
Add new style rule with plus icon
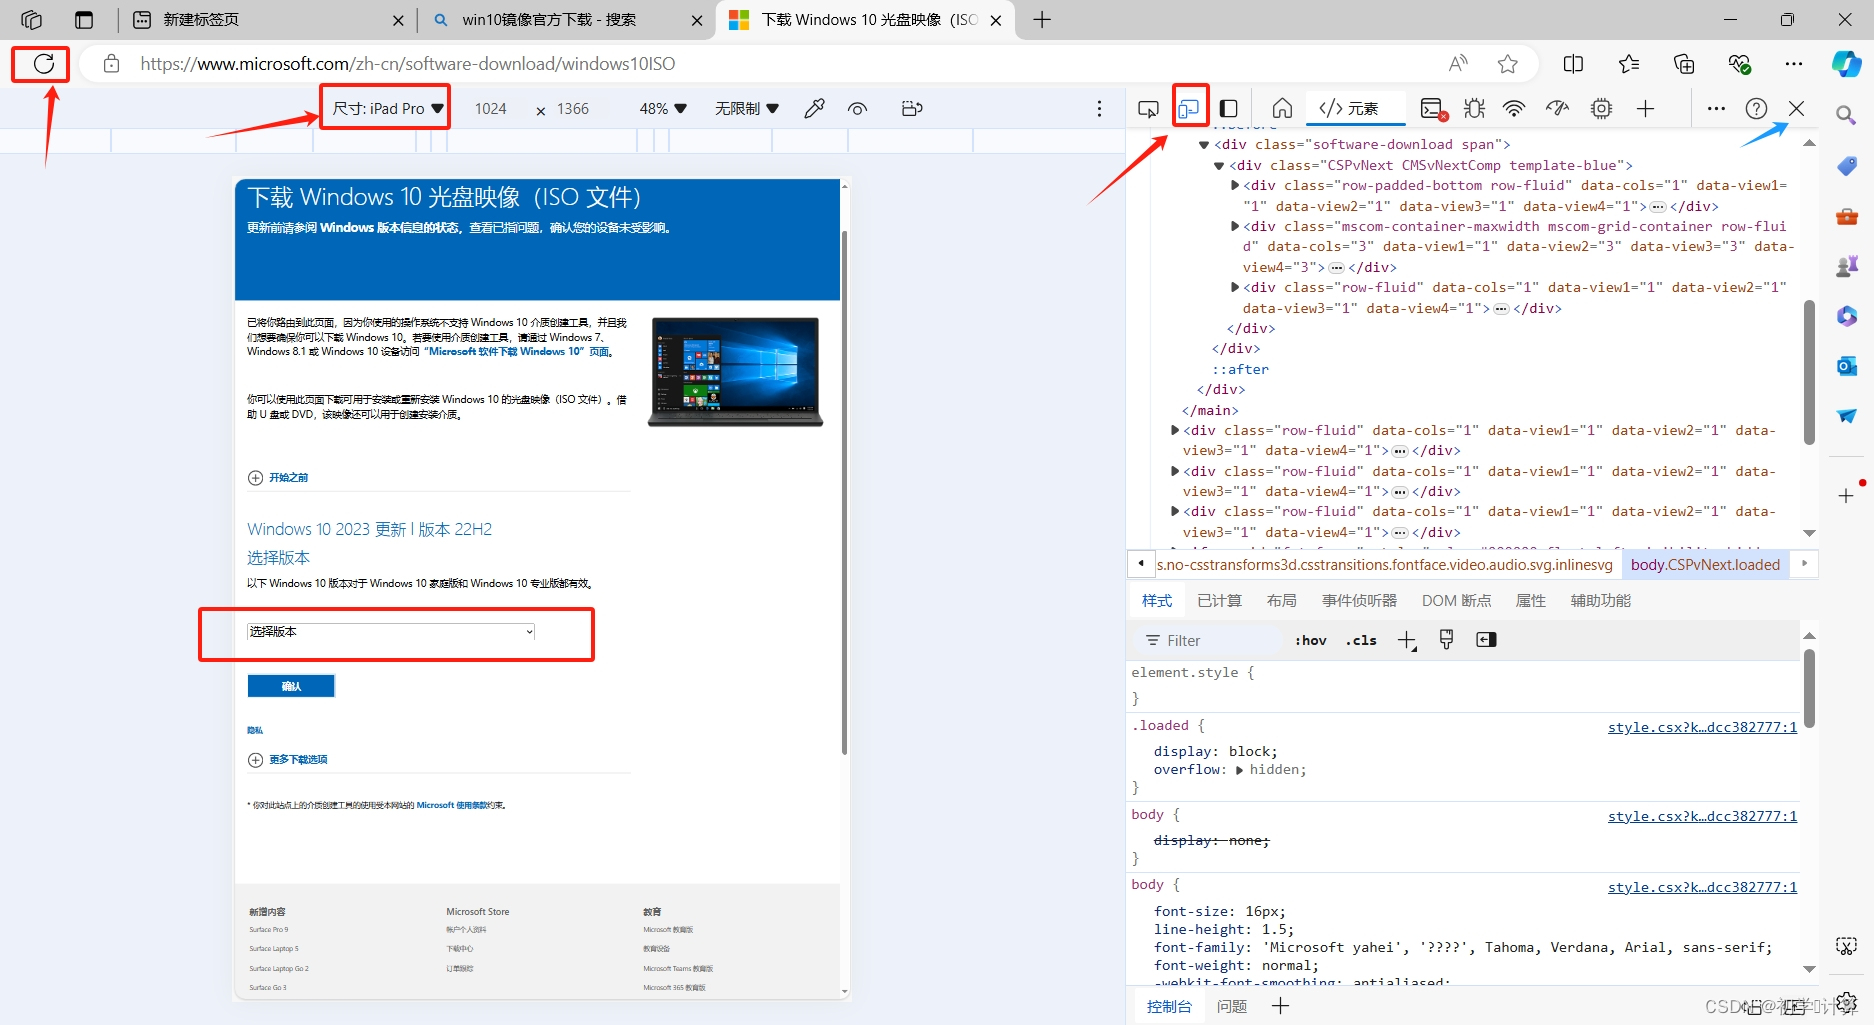[x=1407, y=640]
